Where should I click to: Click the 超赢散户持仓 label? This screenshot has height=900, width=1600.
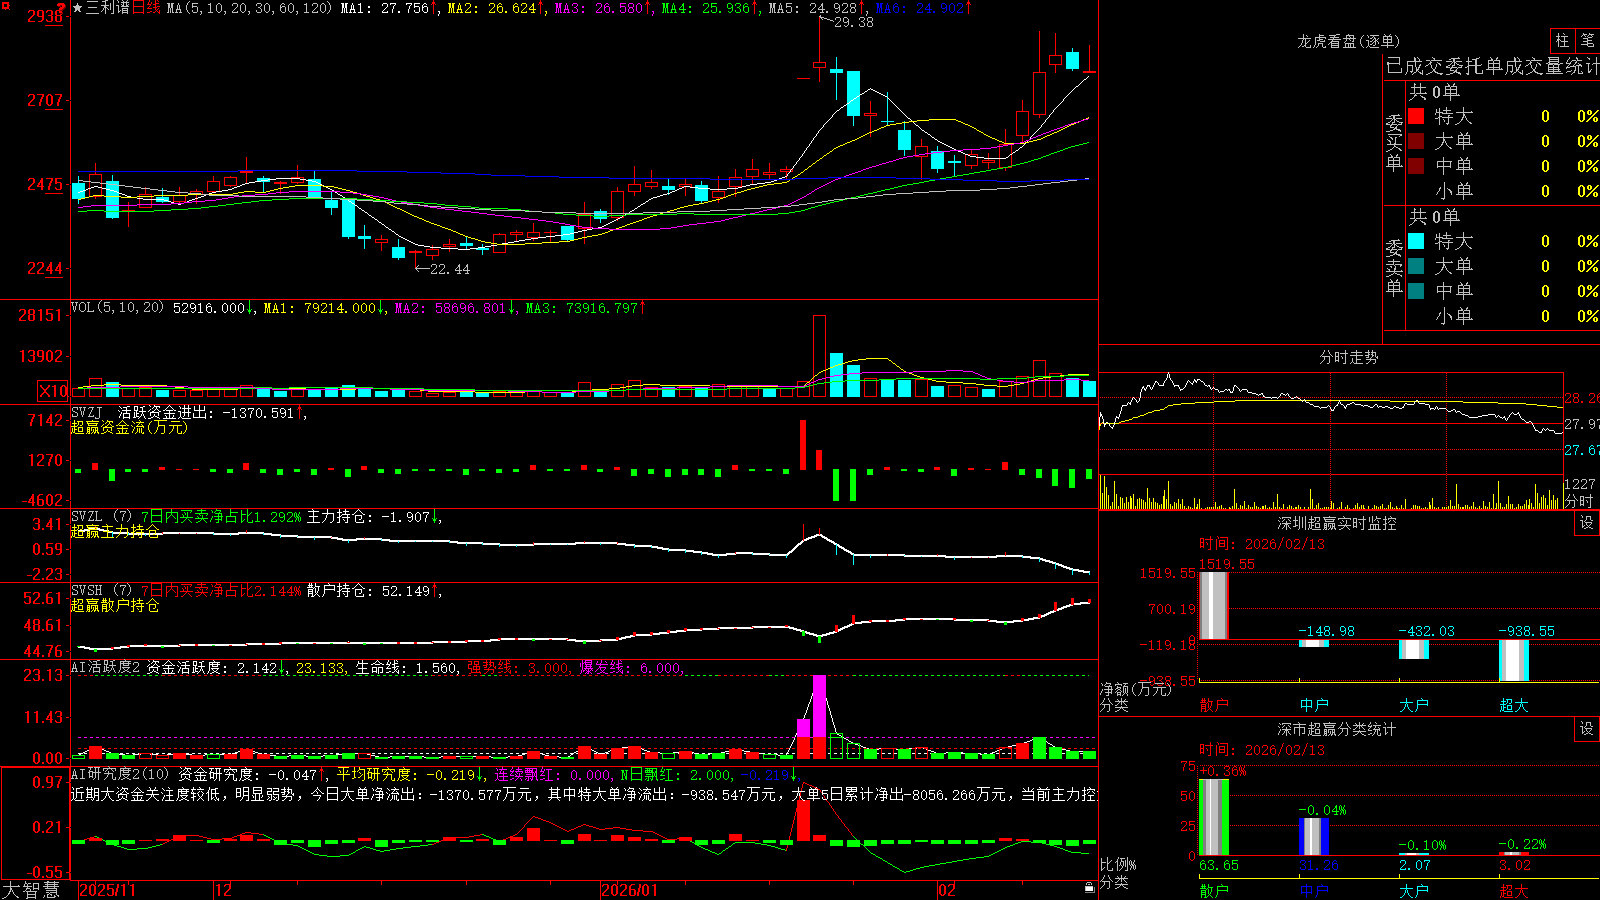click(115, 605)
